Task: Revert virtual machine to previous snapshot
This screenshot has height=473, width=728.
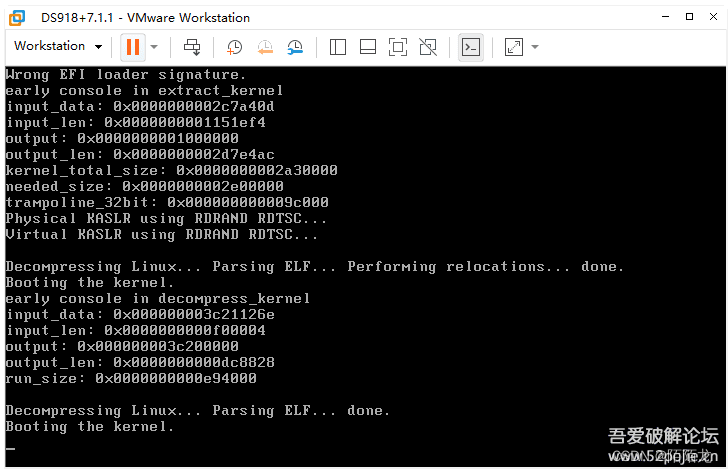Action: pyautogui.click(x=265, y=47)
